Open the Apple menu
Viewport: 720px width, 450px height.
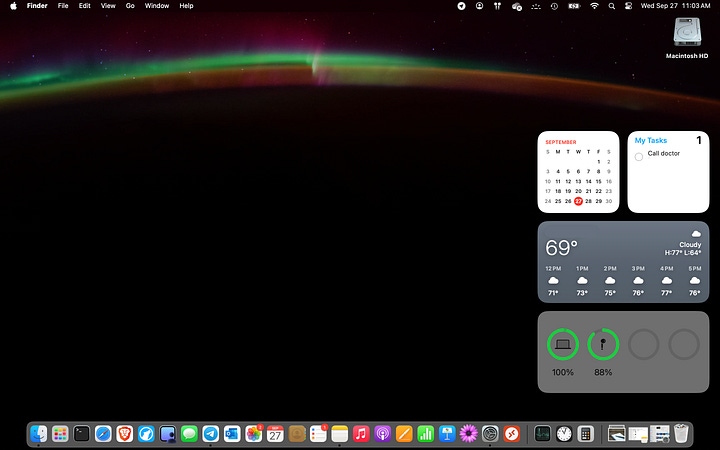coord(13,6)
